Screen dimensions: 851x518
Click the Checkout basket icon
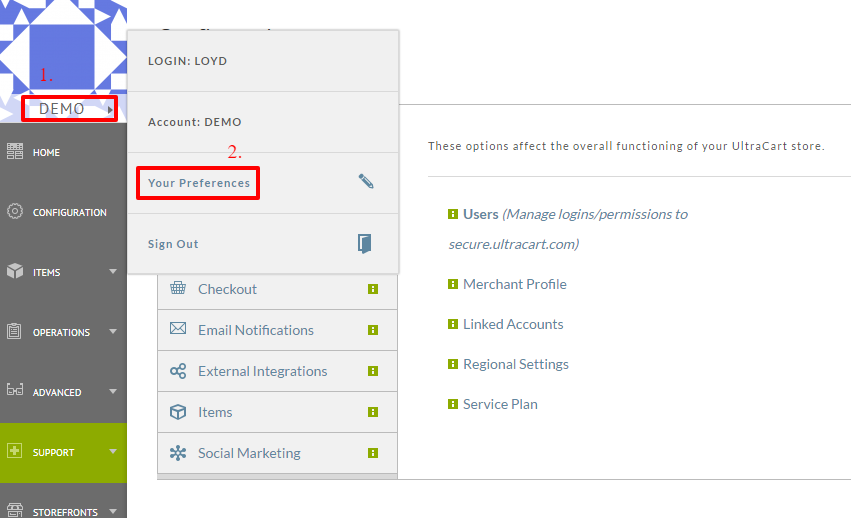pos(178,288)
